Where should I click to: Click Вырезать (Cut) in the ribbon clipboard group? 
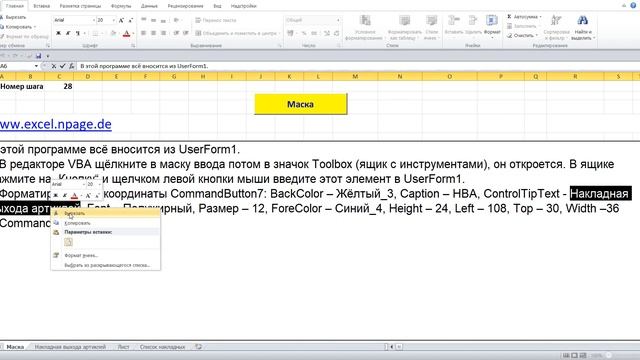pyautogui.click(x=13, y=17)
